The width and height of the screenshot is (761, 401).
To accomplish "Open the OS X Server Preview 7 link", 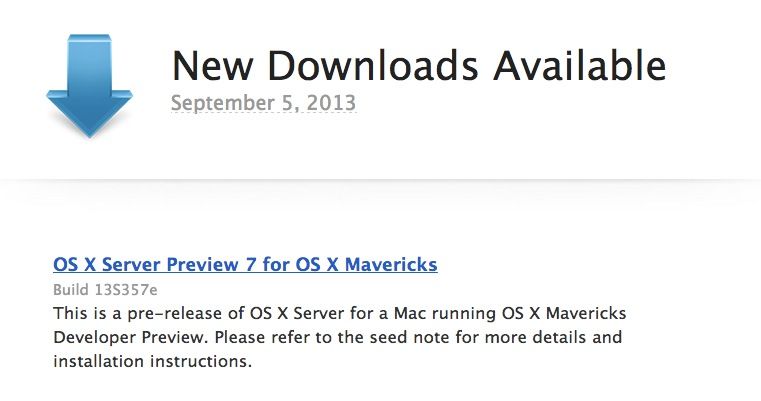I will point(245,265).
